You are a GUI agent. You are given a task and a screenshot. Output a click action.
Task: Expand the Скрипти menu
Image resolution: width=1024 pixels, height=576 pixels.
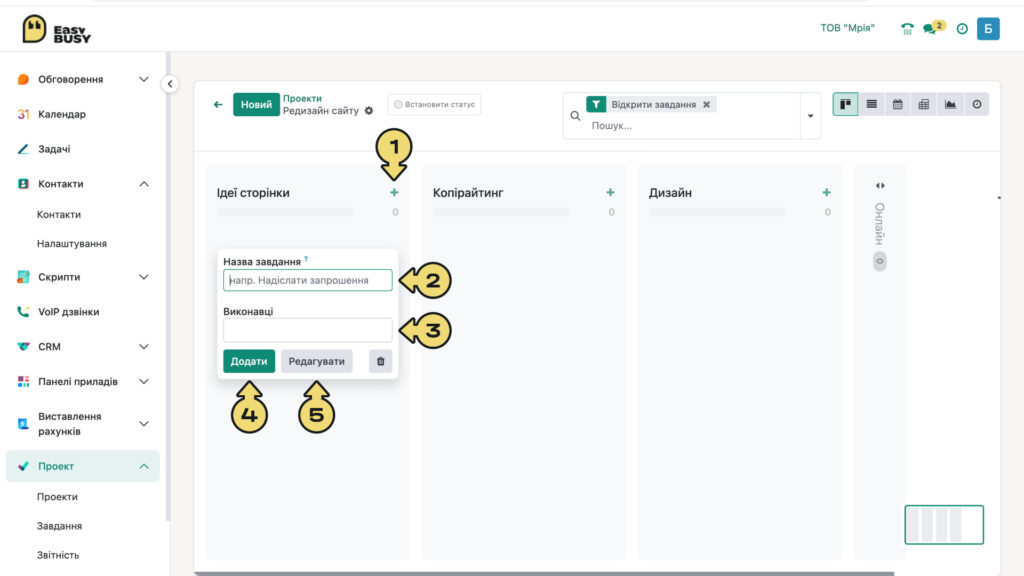(144, 277)
